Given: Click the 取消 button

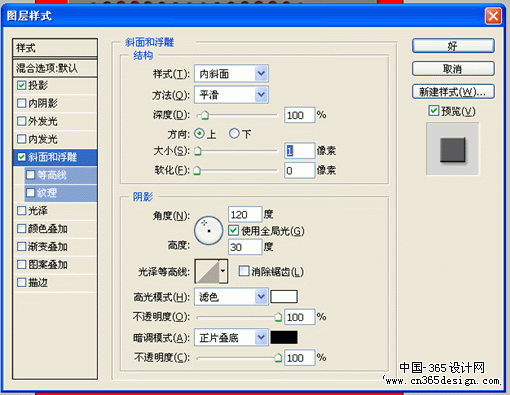Looking at the screenshot, I should coord(453,69).
